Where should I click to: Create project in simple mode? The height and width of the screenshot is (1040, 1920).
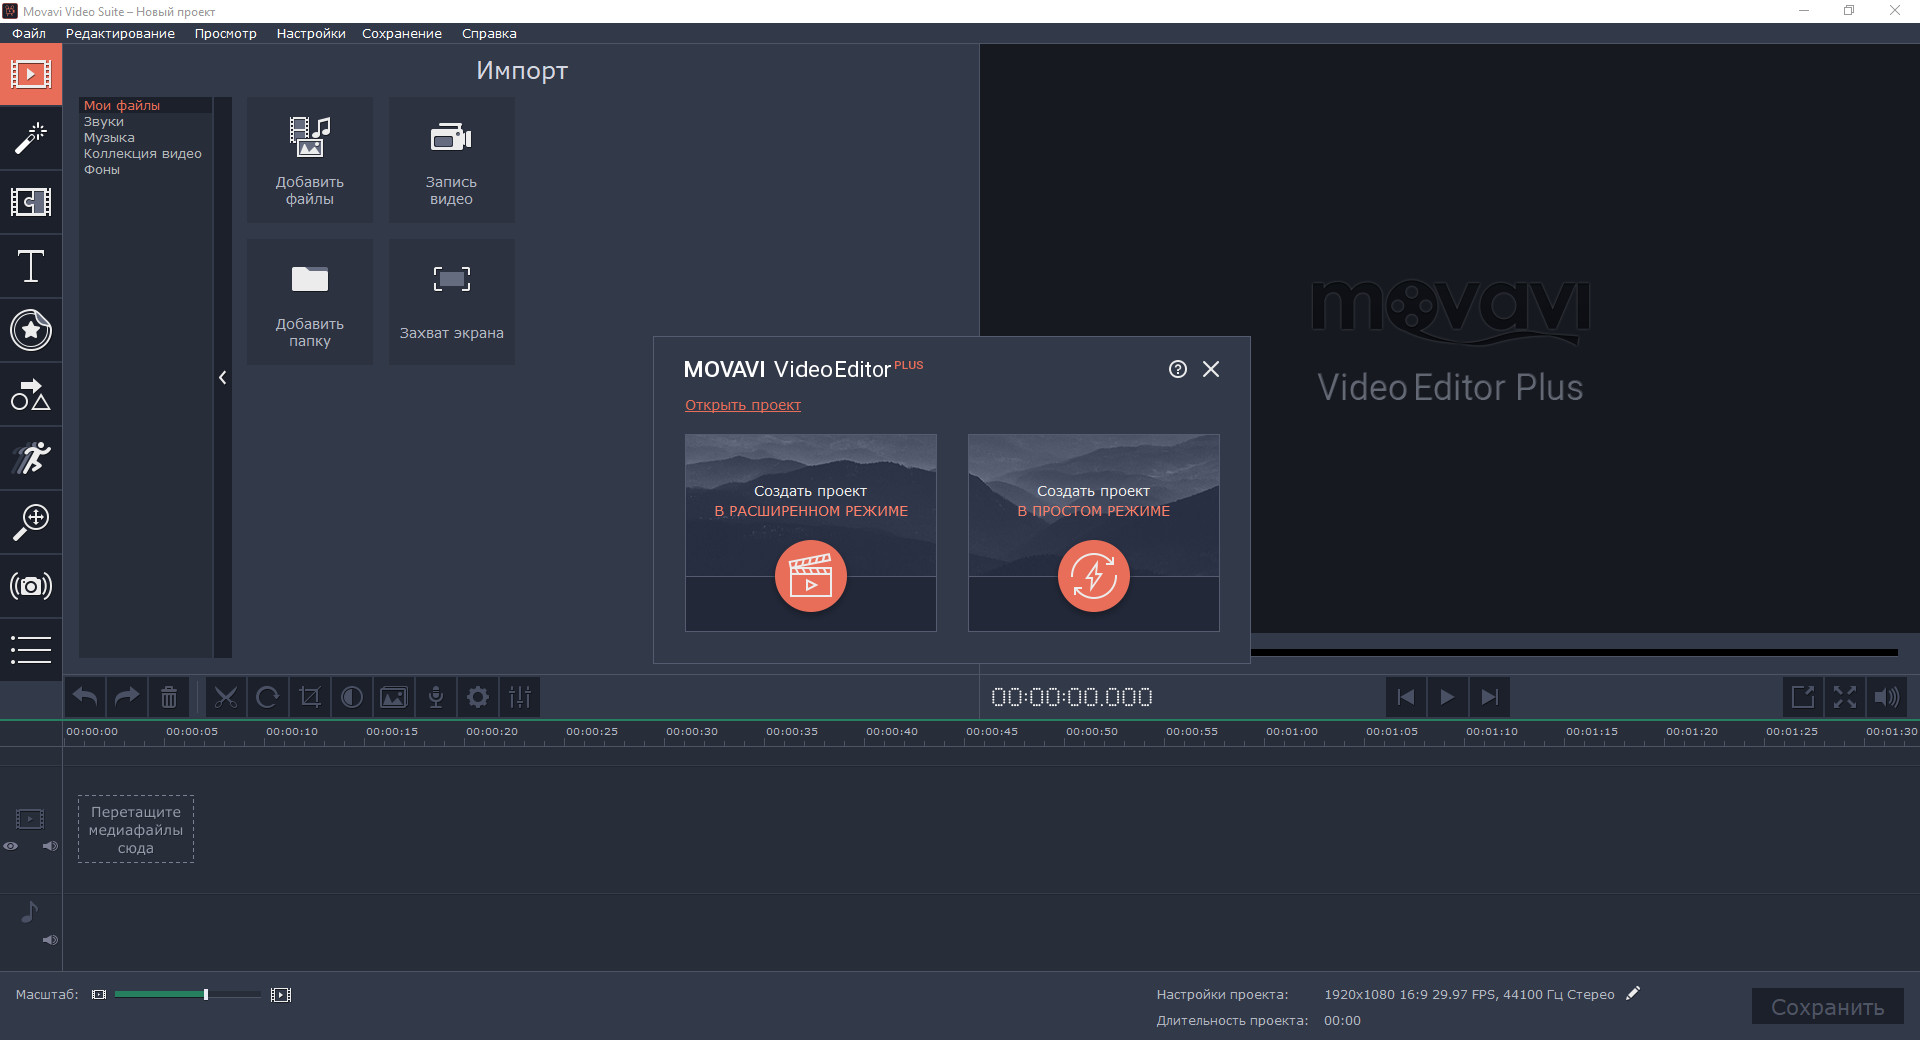[1094, 532]
